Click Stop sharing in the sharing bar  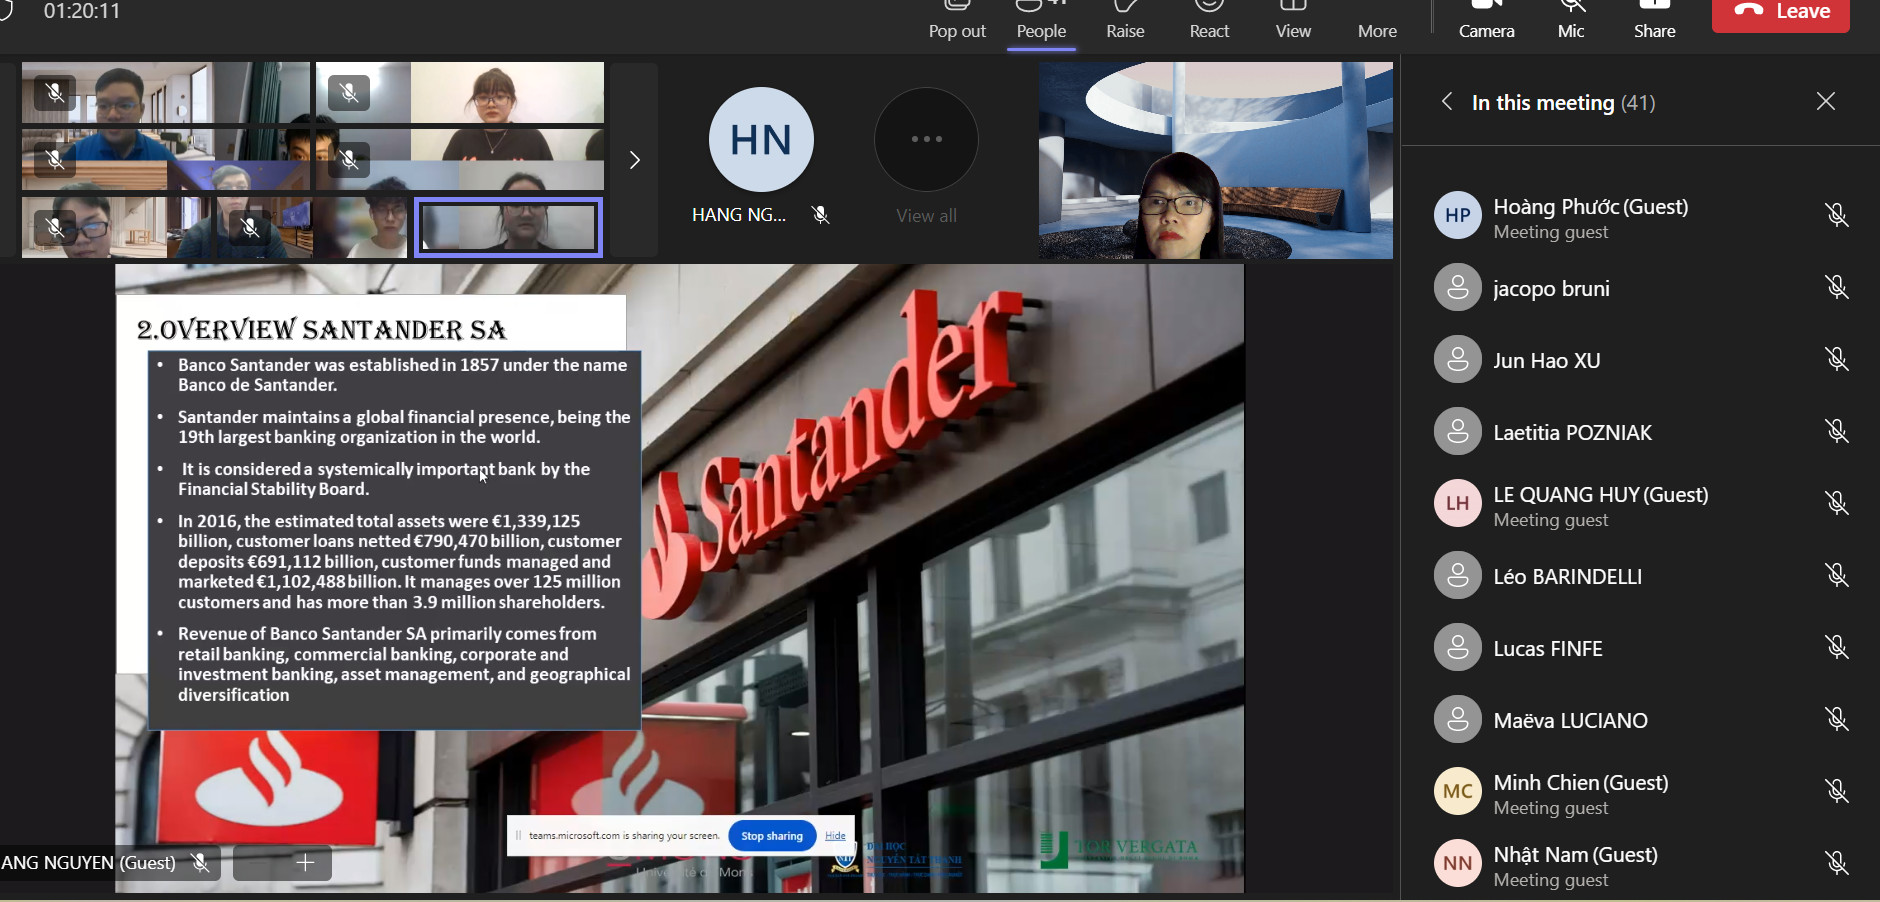tap(772, 836)
